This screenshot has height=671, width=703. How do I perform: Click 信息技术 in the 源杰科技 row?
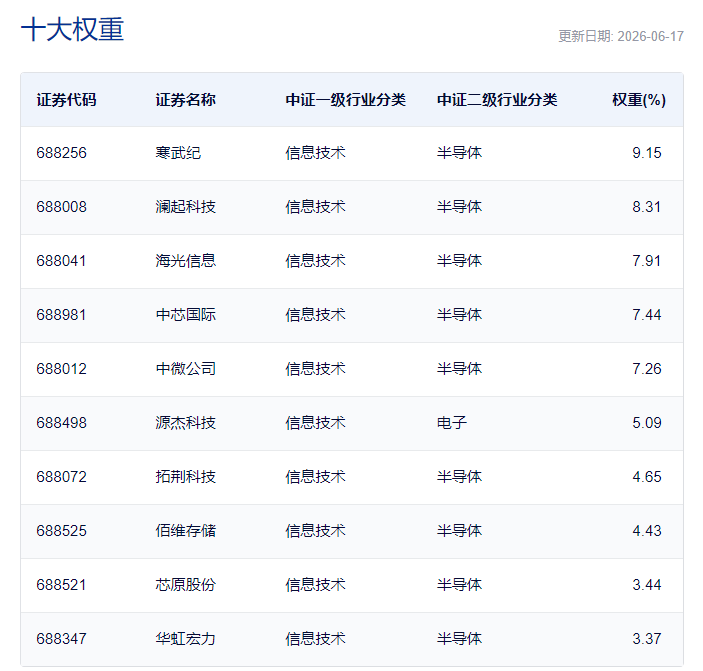316,423
